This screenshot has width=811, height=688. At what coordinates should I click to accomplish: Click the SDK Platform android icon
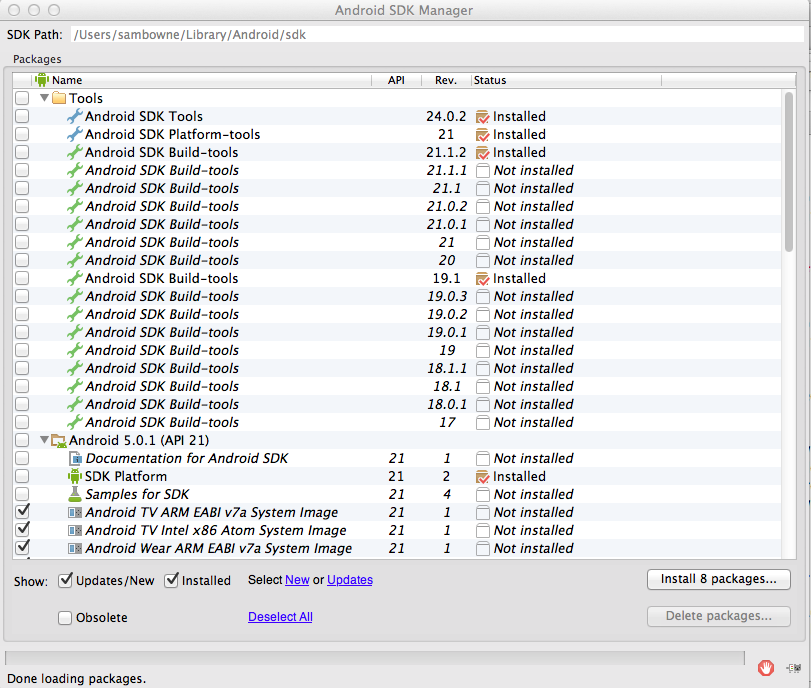[74, 477]
